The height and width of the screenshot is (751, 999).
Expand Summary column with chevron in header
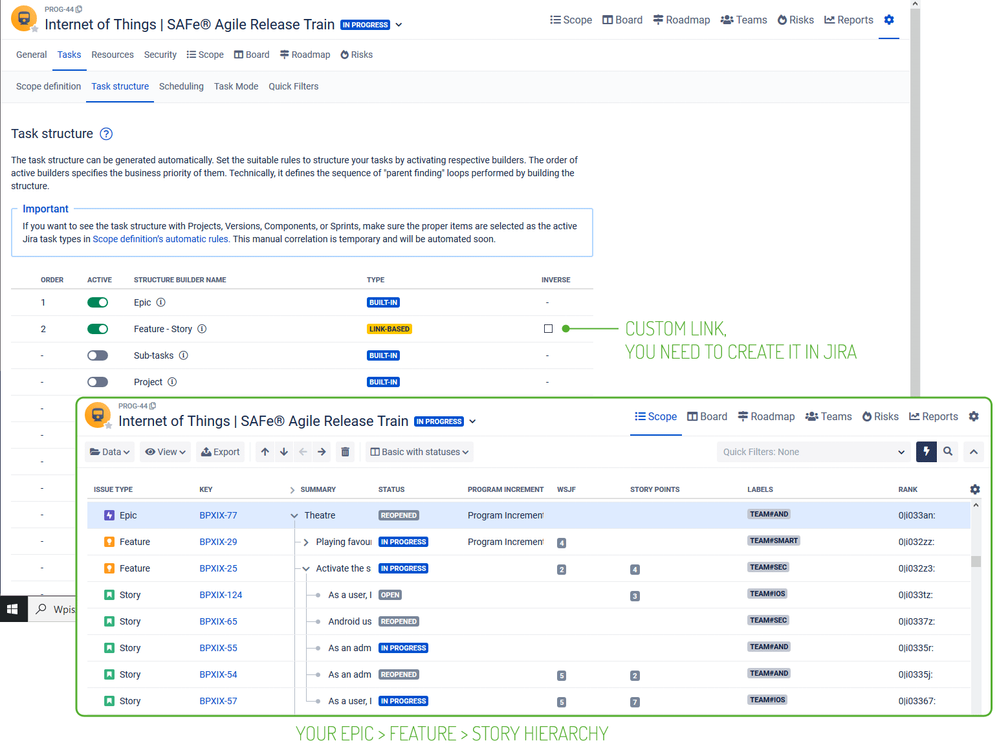292,490
